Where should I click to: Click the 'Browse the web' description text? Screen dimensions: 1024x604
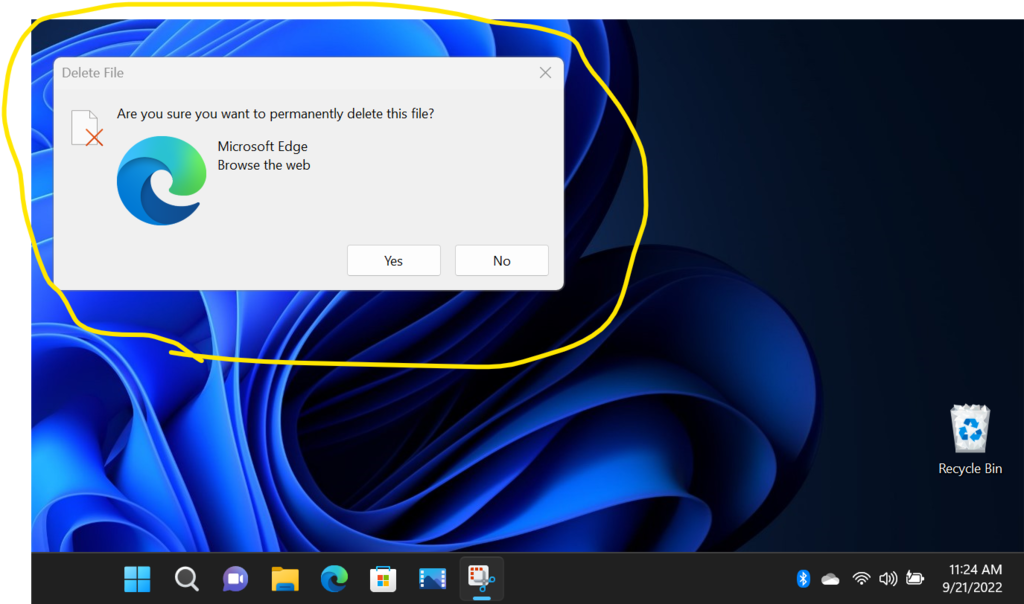click(264, 165)
